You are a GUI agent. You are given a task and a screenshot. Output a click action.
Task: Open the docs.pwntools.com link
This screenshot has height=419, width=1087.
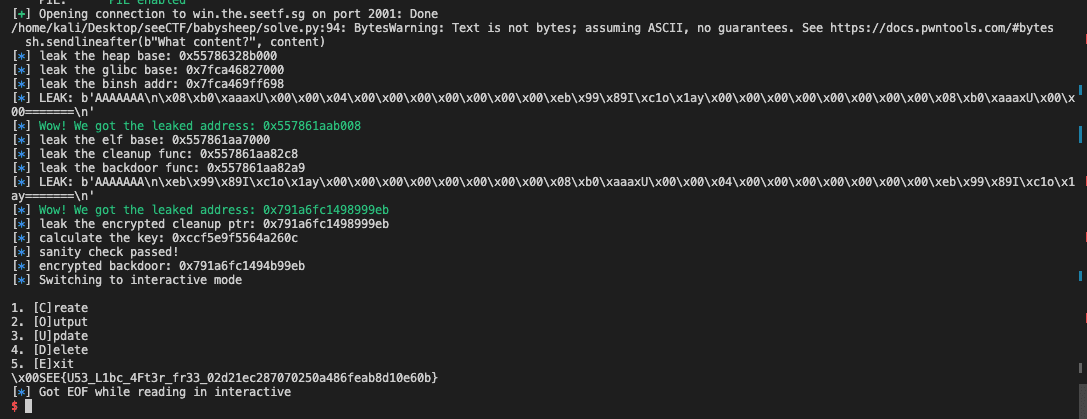click(957, 29)
